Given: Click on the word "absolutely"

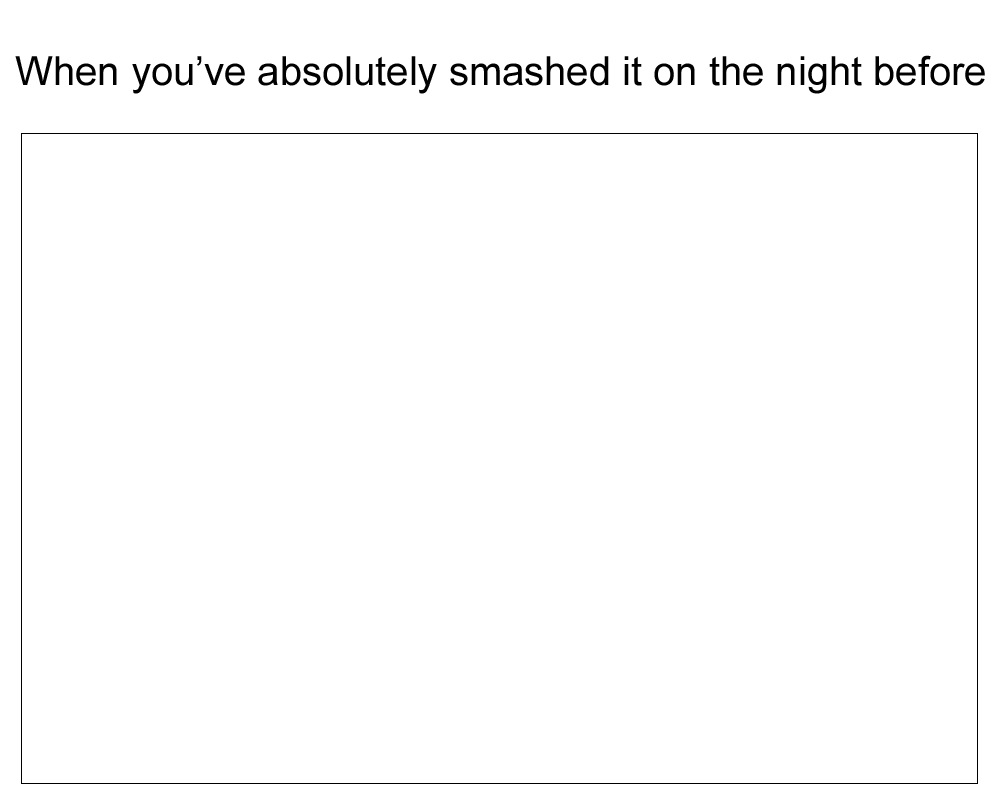Looking at the screenshot, I should tap(347, 73).
